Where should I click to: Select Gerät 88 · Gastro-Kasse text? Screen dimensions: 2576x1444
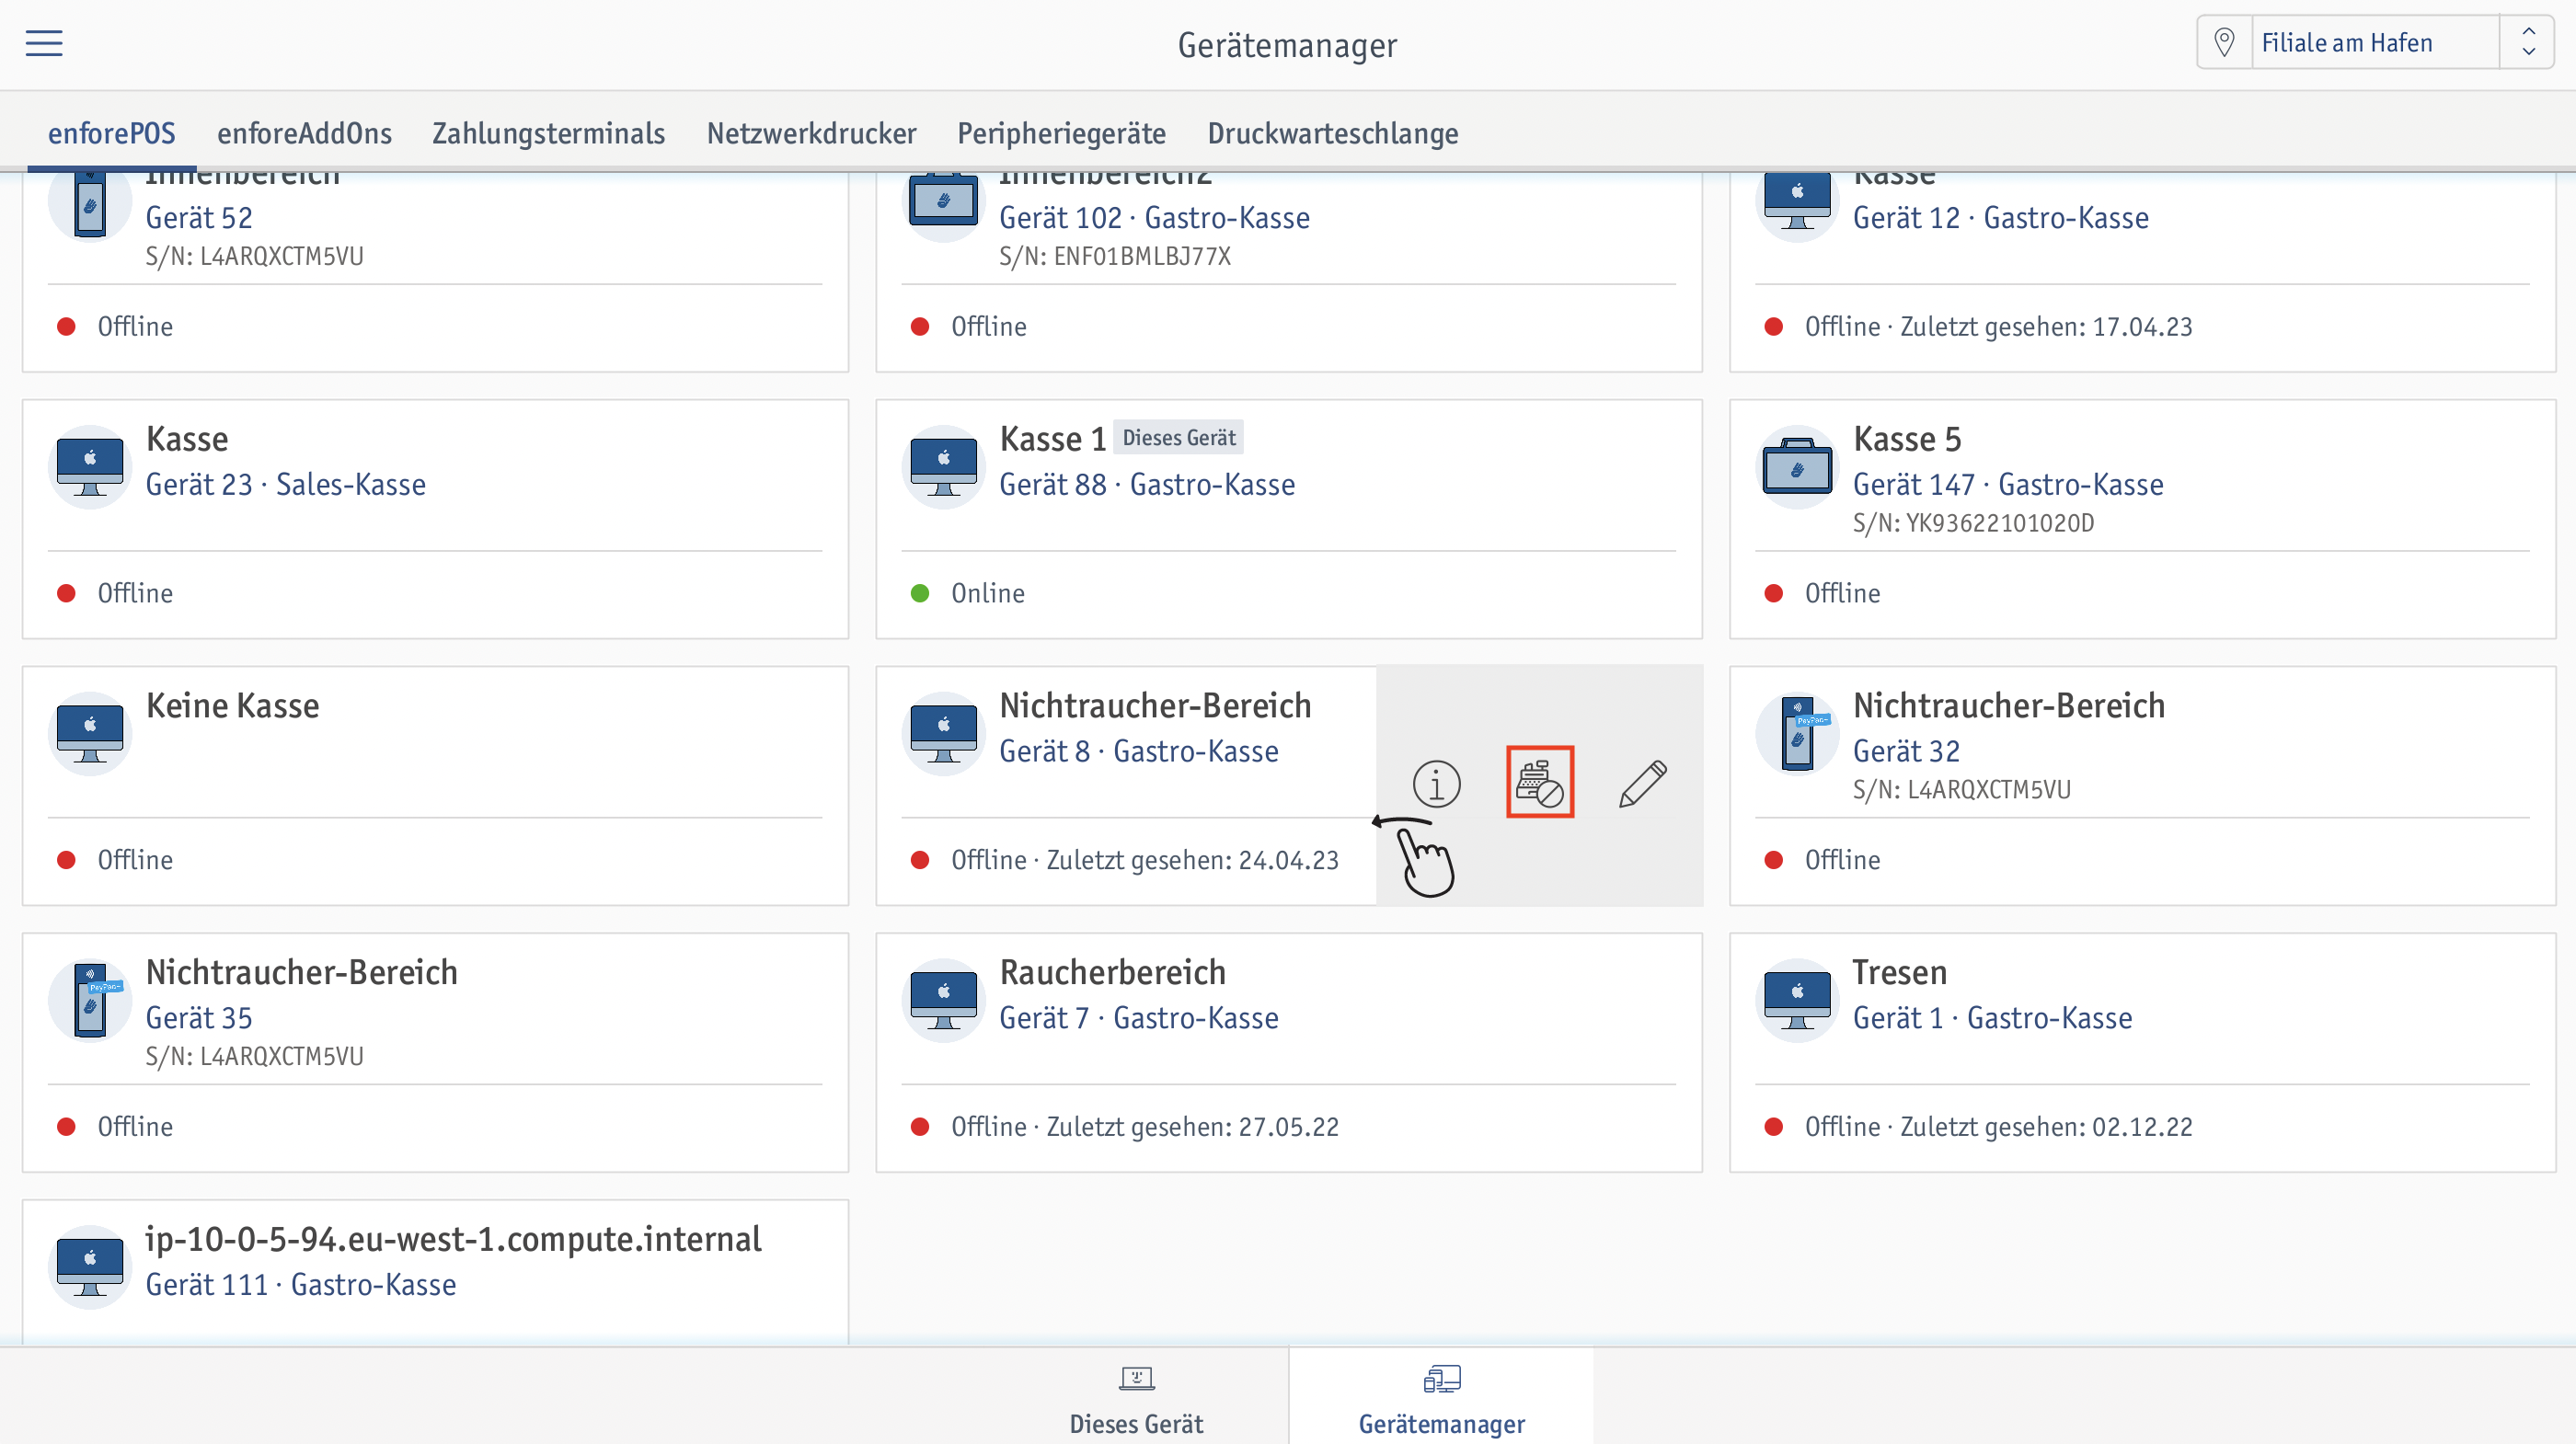point(1147,485)
